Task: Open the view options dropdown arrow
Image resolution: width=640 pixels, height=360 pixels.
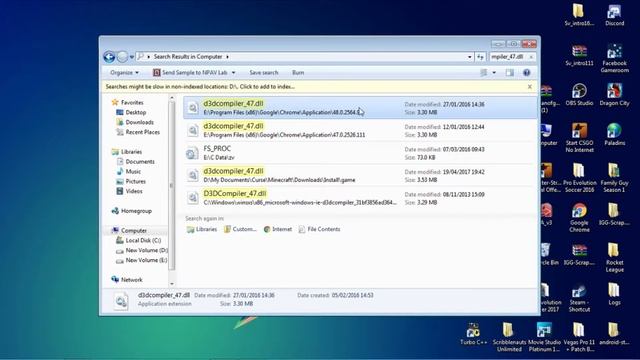Action: click(x=494, y=73)
